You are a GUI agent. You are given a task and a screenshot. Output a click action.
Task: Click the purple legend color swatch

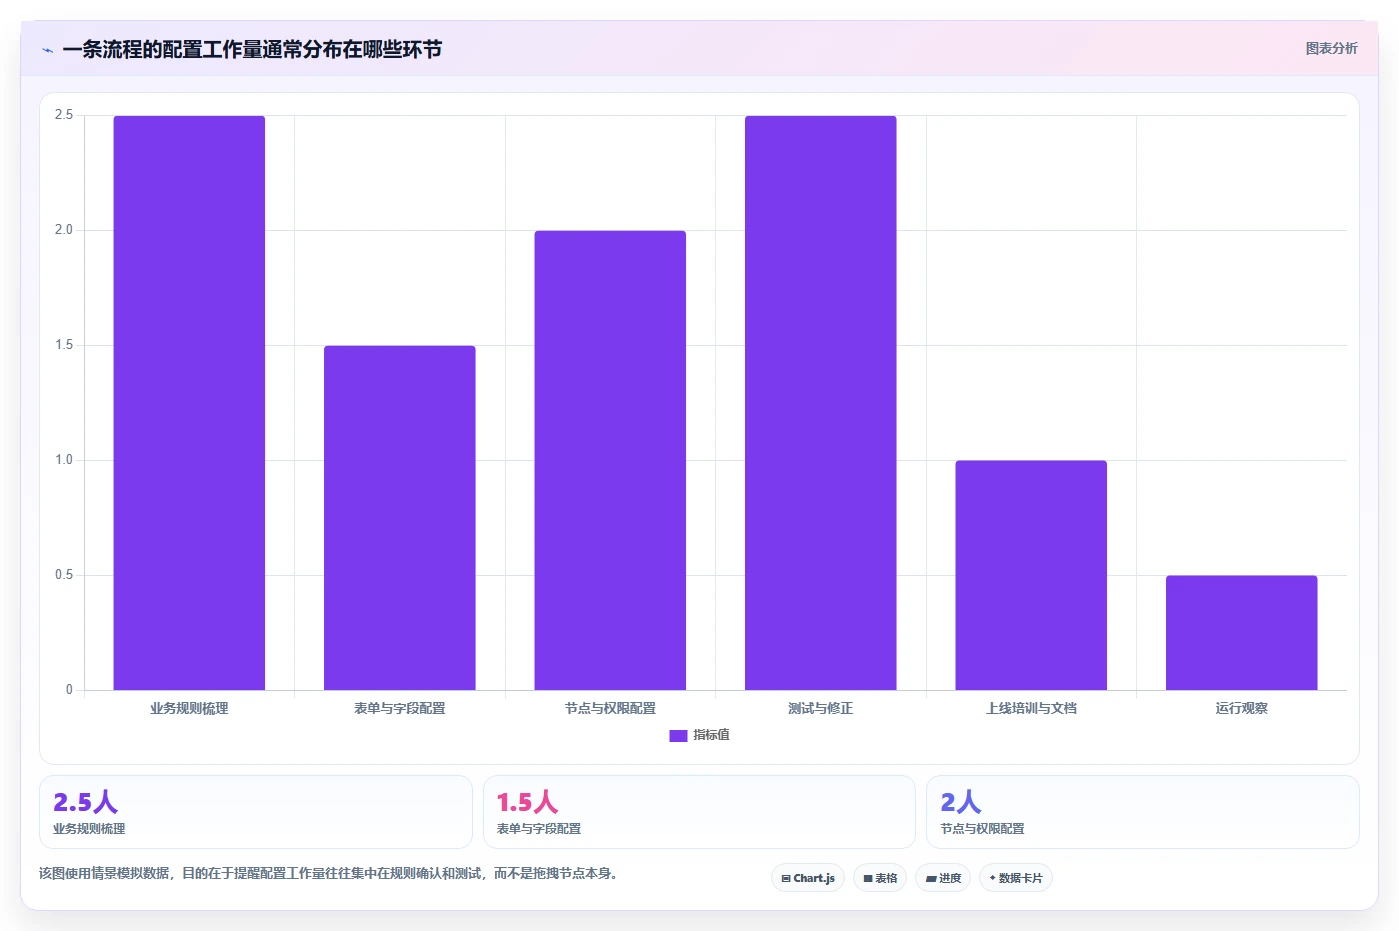coord(678,735)
